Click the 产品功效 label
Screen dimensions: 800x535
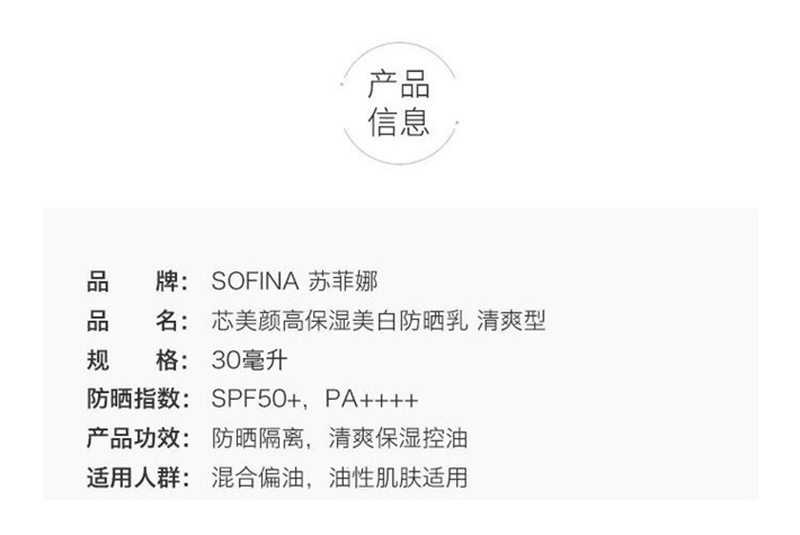(137, 438)
